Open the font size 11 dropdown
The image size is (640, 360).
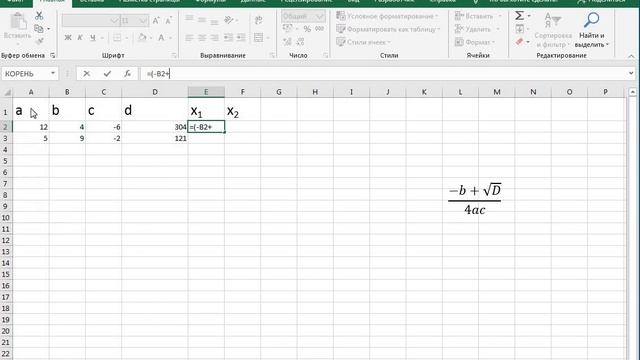pyautogui.click(x=143, y=20)
